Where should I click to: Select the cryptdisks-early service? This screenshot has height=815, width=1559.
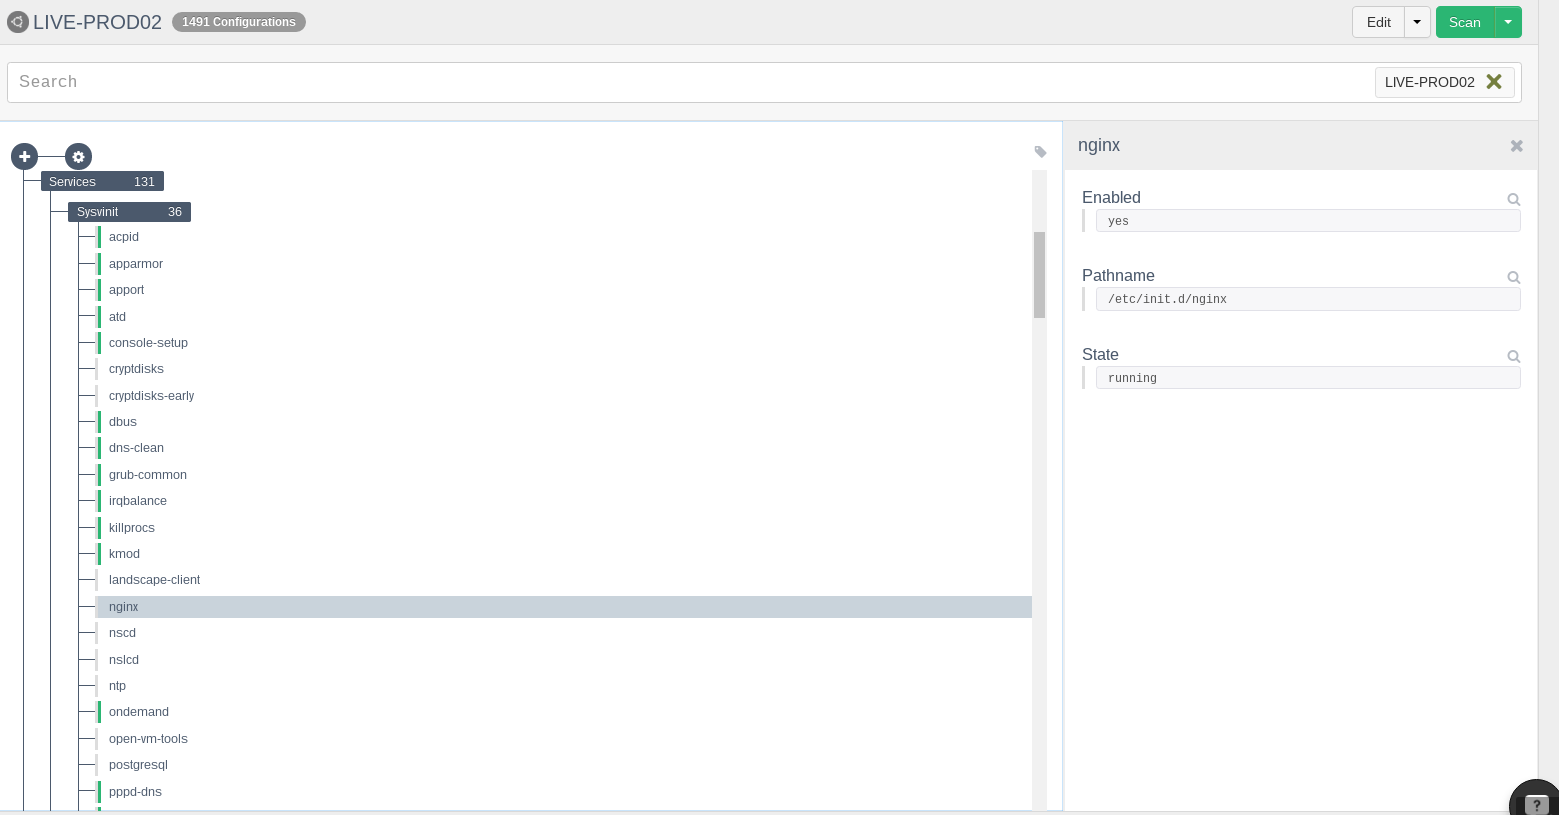click(x=152, y=396)
